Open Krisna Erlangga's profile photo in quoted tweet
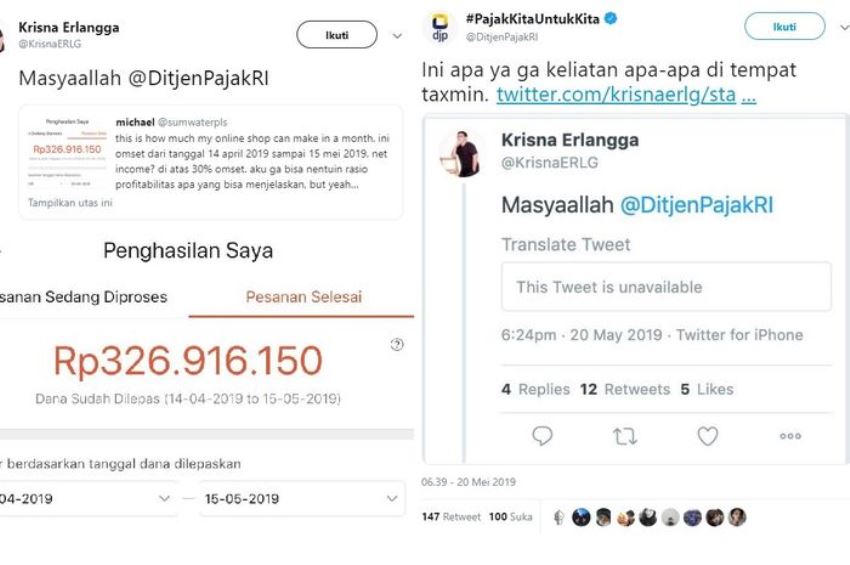The width and height of the screenshot is (850, 565). point(462,154)
